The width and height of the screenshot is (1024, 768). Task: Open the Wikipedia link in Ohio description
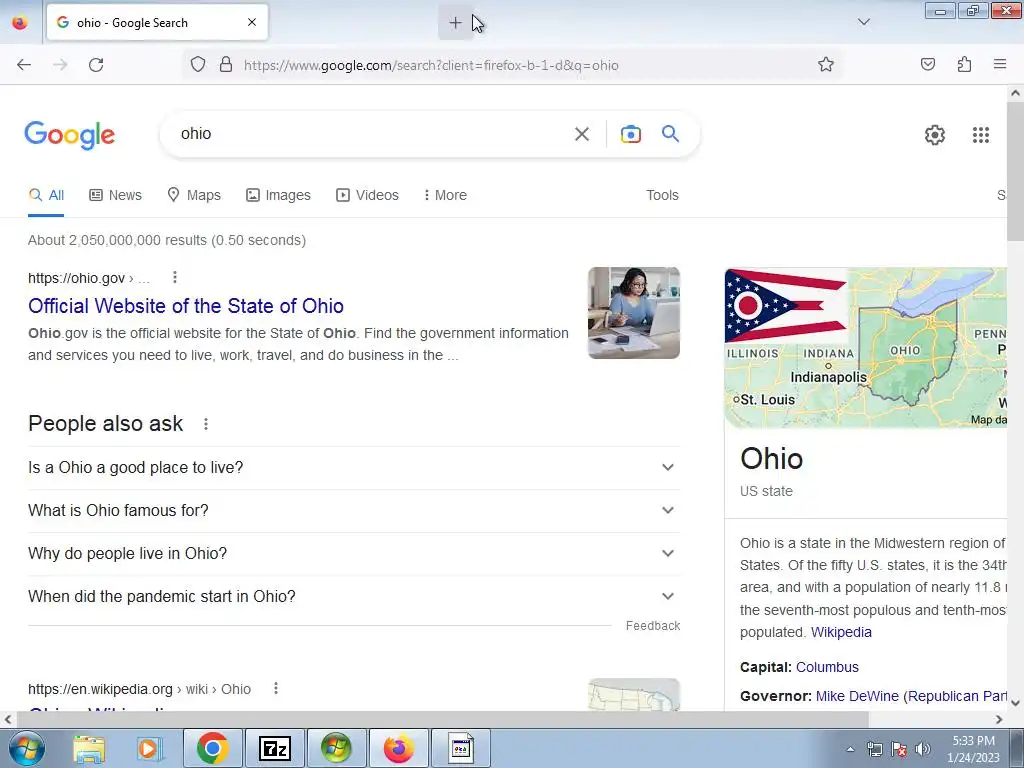(x=841, y=632)
